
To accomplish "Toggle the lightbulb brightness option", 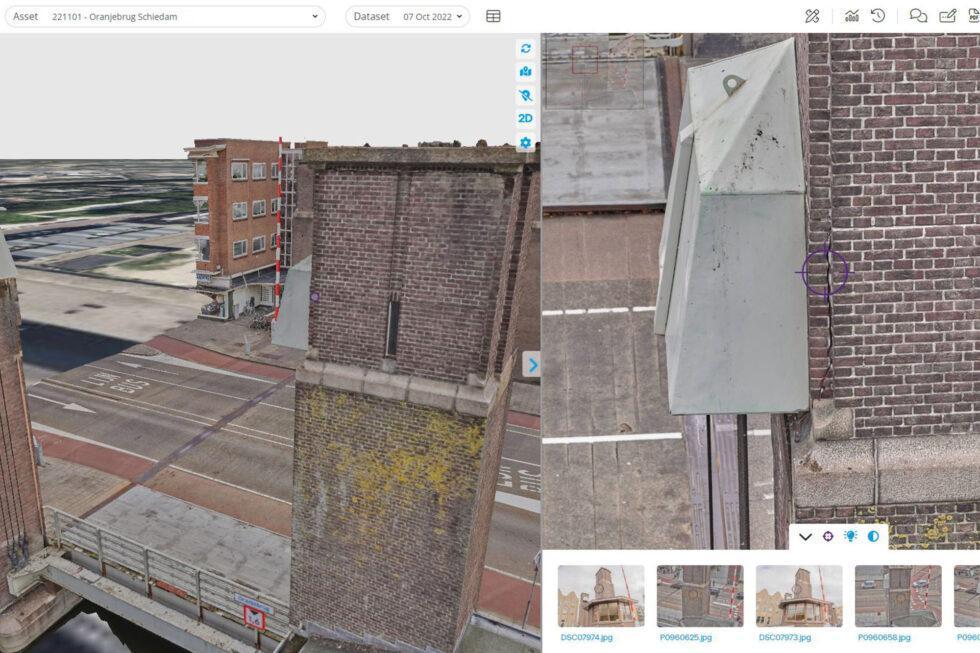I will point(851,537).
